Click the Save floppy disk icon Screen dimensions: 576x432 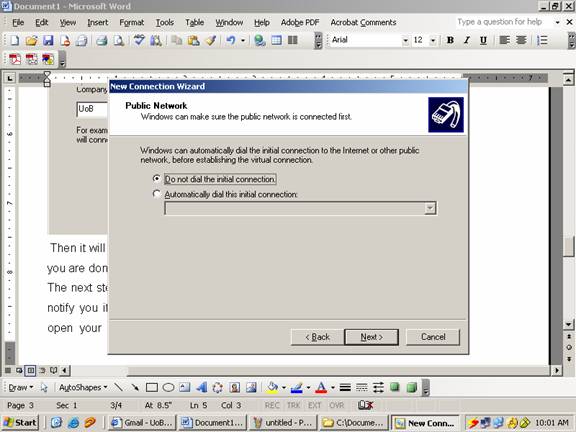pos(48,40)
